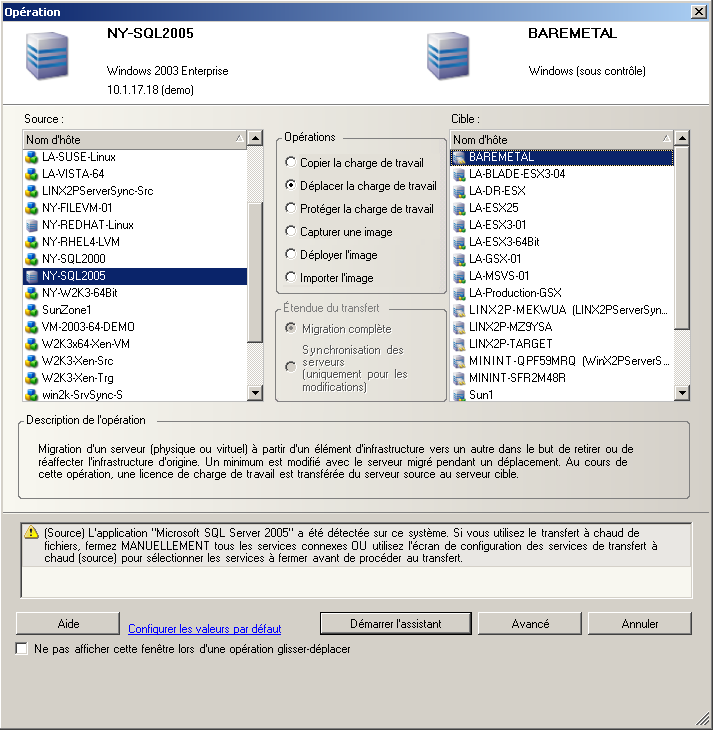Click the NY-W2K3-64Bit host icon
713x730 pixels.
pyautogui.click(x=31, y=293)
